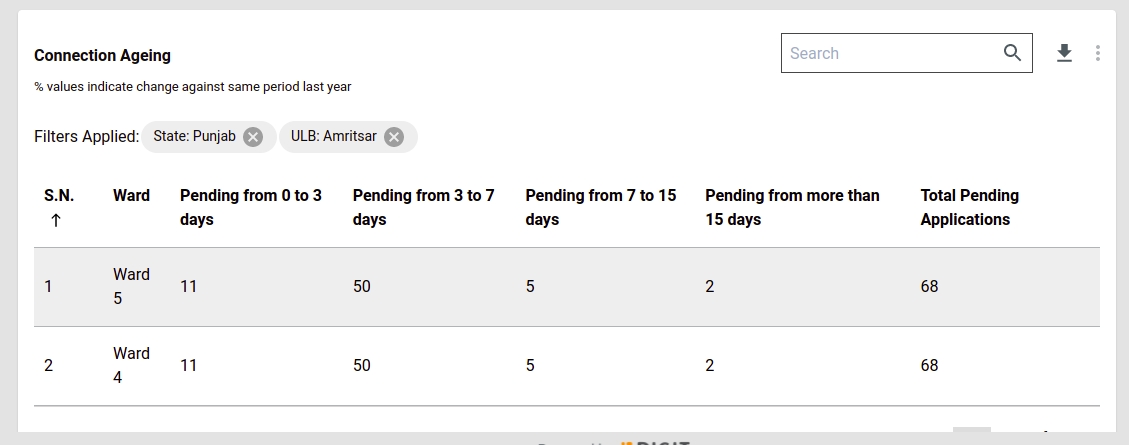Image resolution: width=1129 pixels, height=445 pixels.
Task: Sort by the Ward column header
Action: [131, 195]
